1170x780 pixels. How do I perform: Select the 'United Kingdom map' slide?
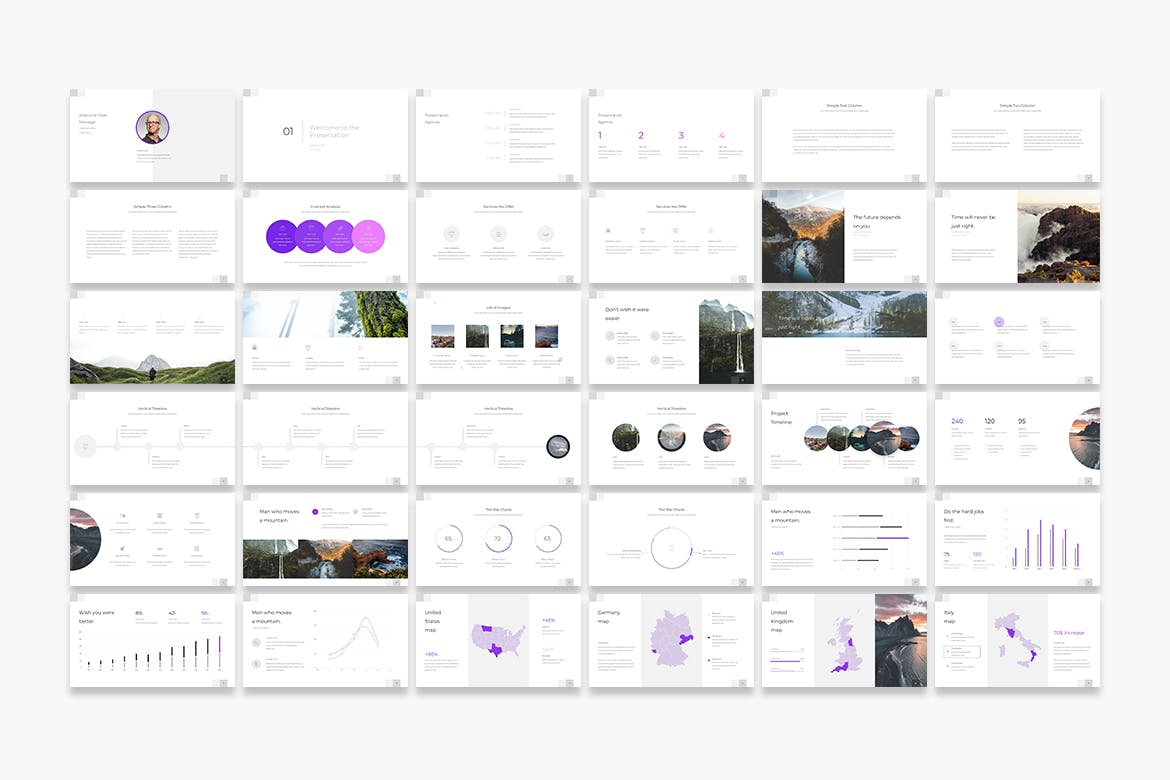pos(844,640)
